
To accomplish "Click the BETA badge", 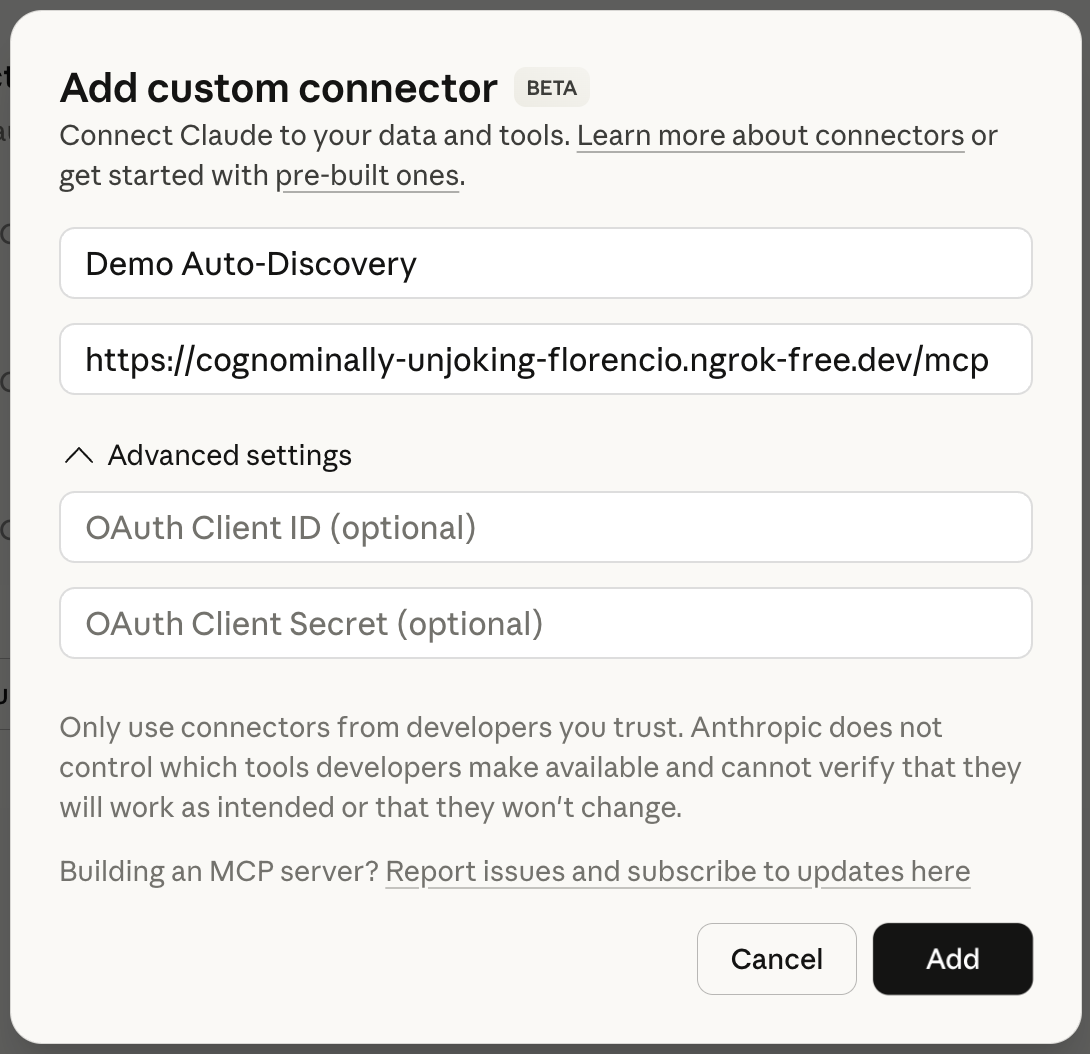I will (x=551, y=87).
